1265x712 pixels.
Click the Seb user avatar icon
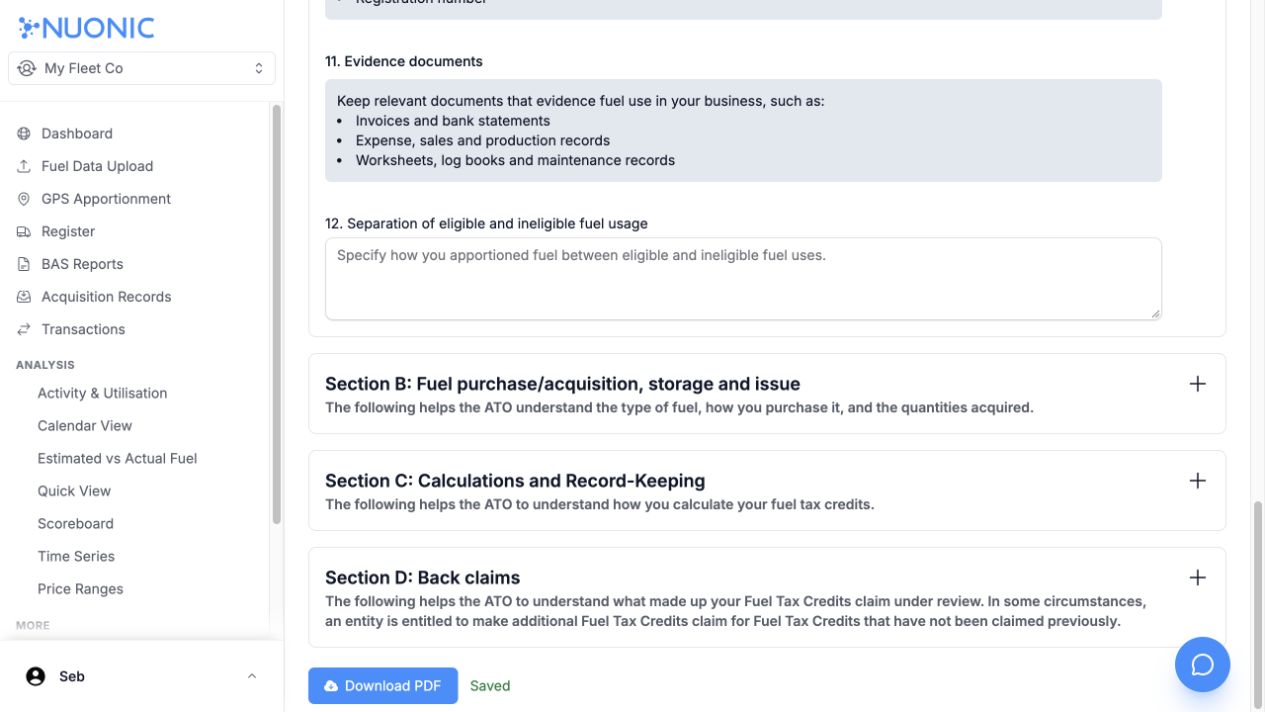36,677
